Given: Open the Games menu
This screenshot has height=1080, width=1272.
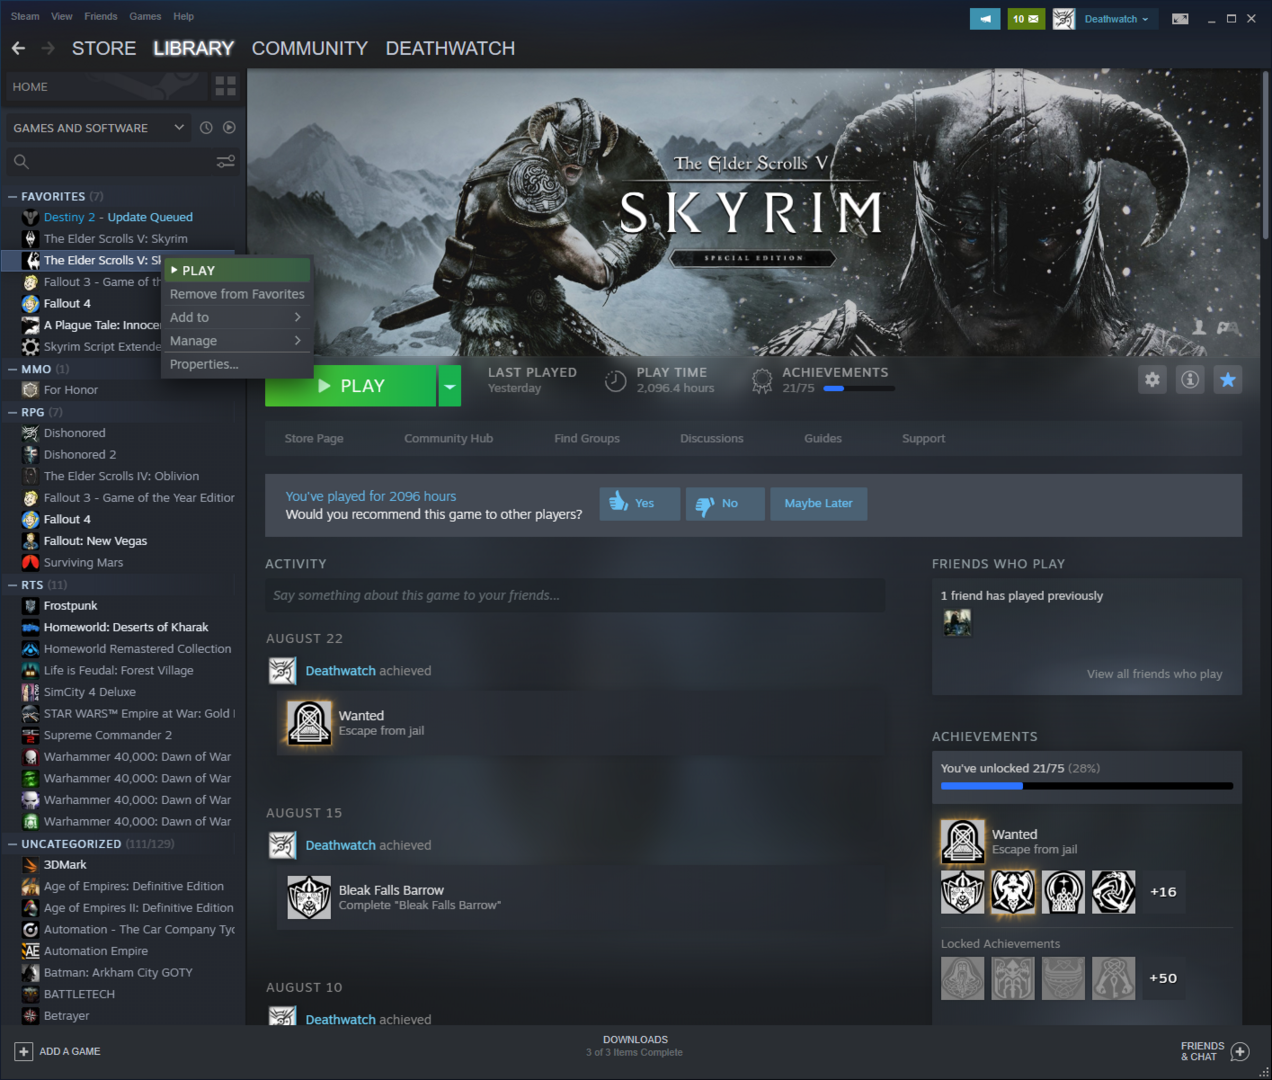Looking at the screenshot, I should click(x=145, y=16).
